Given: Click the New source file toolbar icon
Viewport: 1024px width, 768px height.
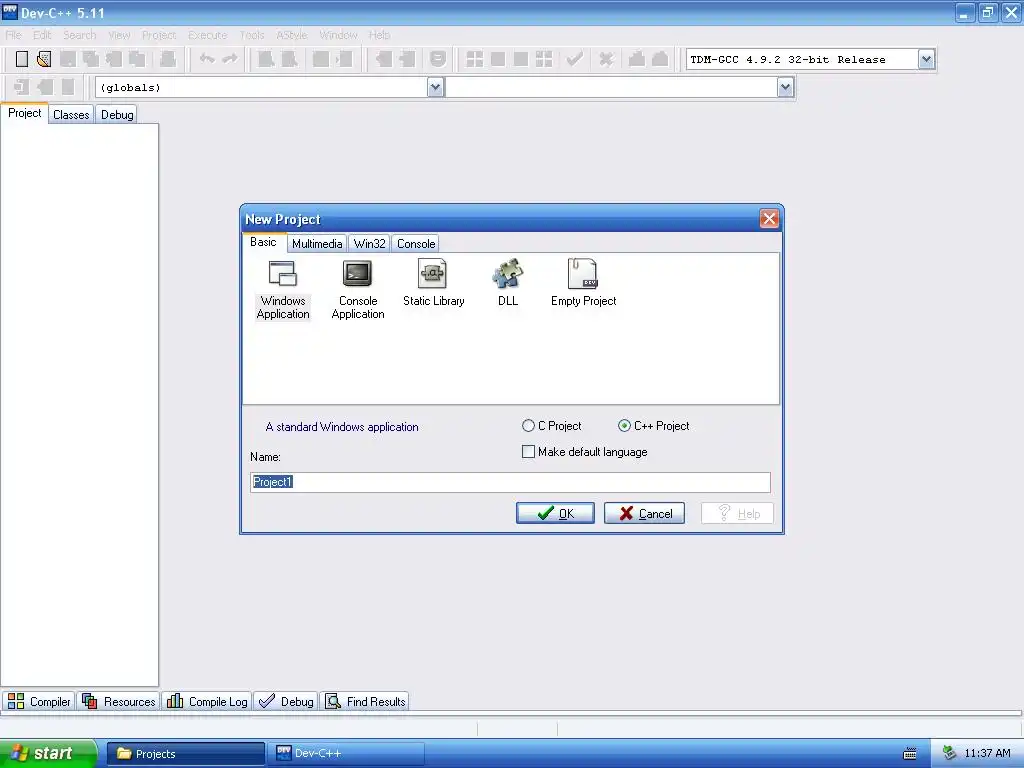Looking at the screenshot, I should point(22,59).
